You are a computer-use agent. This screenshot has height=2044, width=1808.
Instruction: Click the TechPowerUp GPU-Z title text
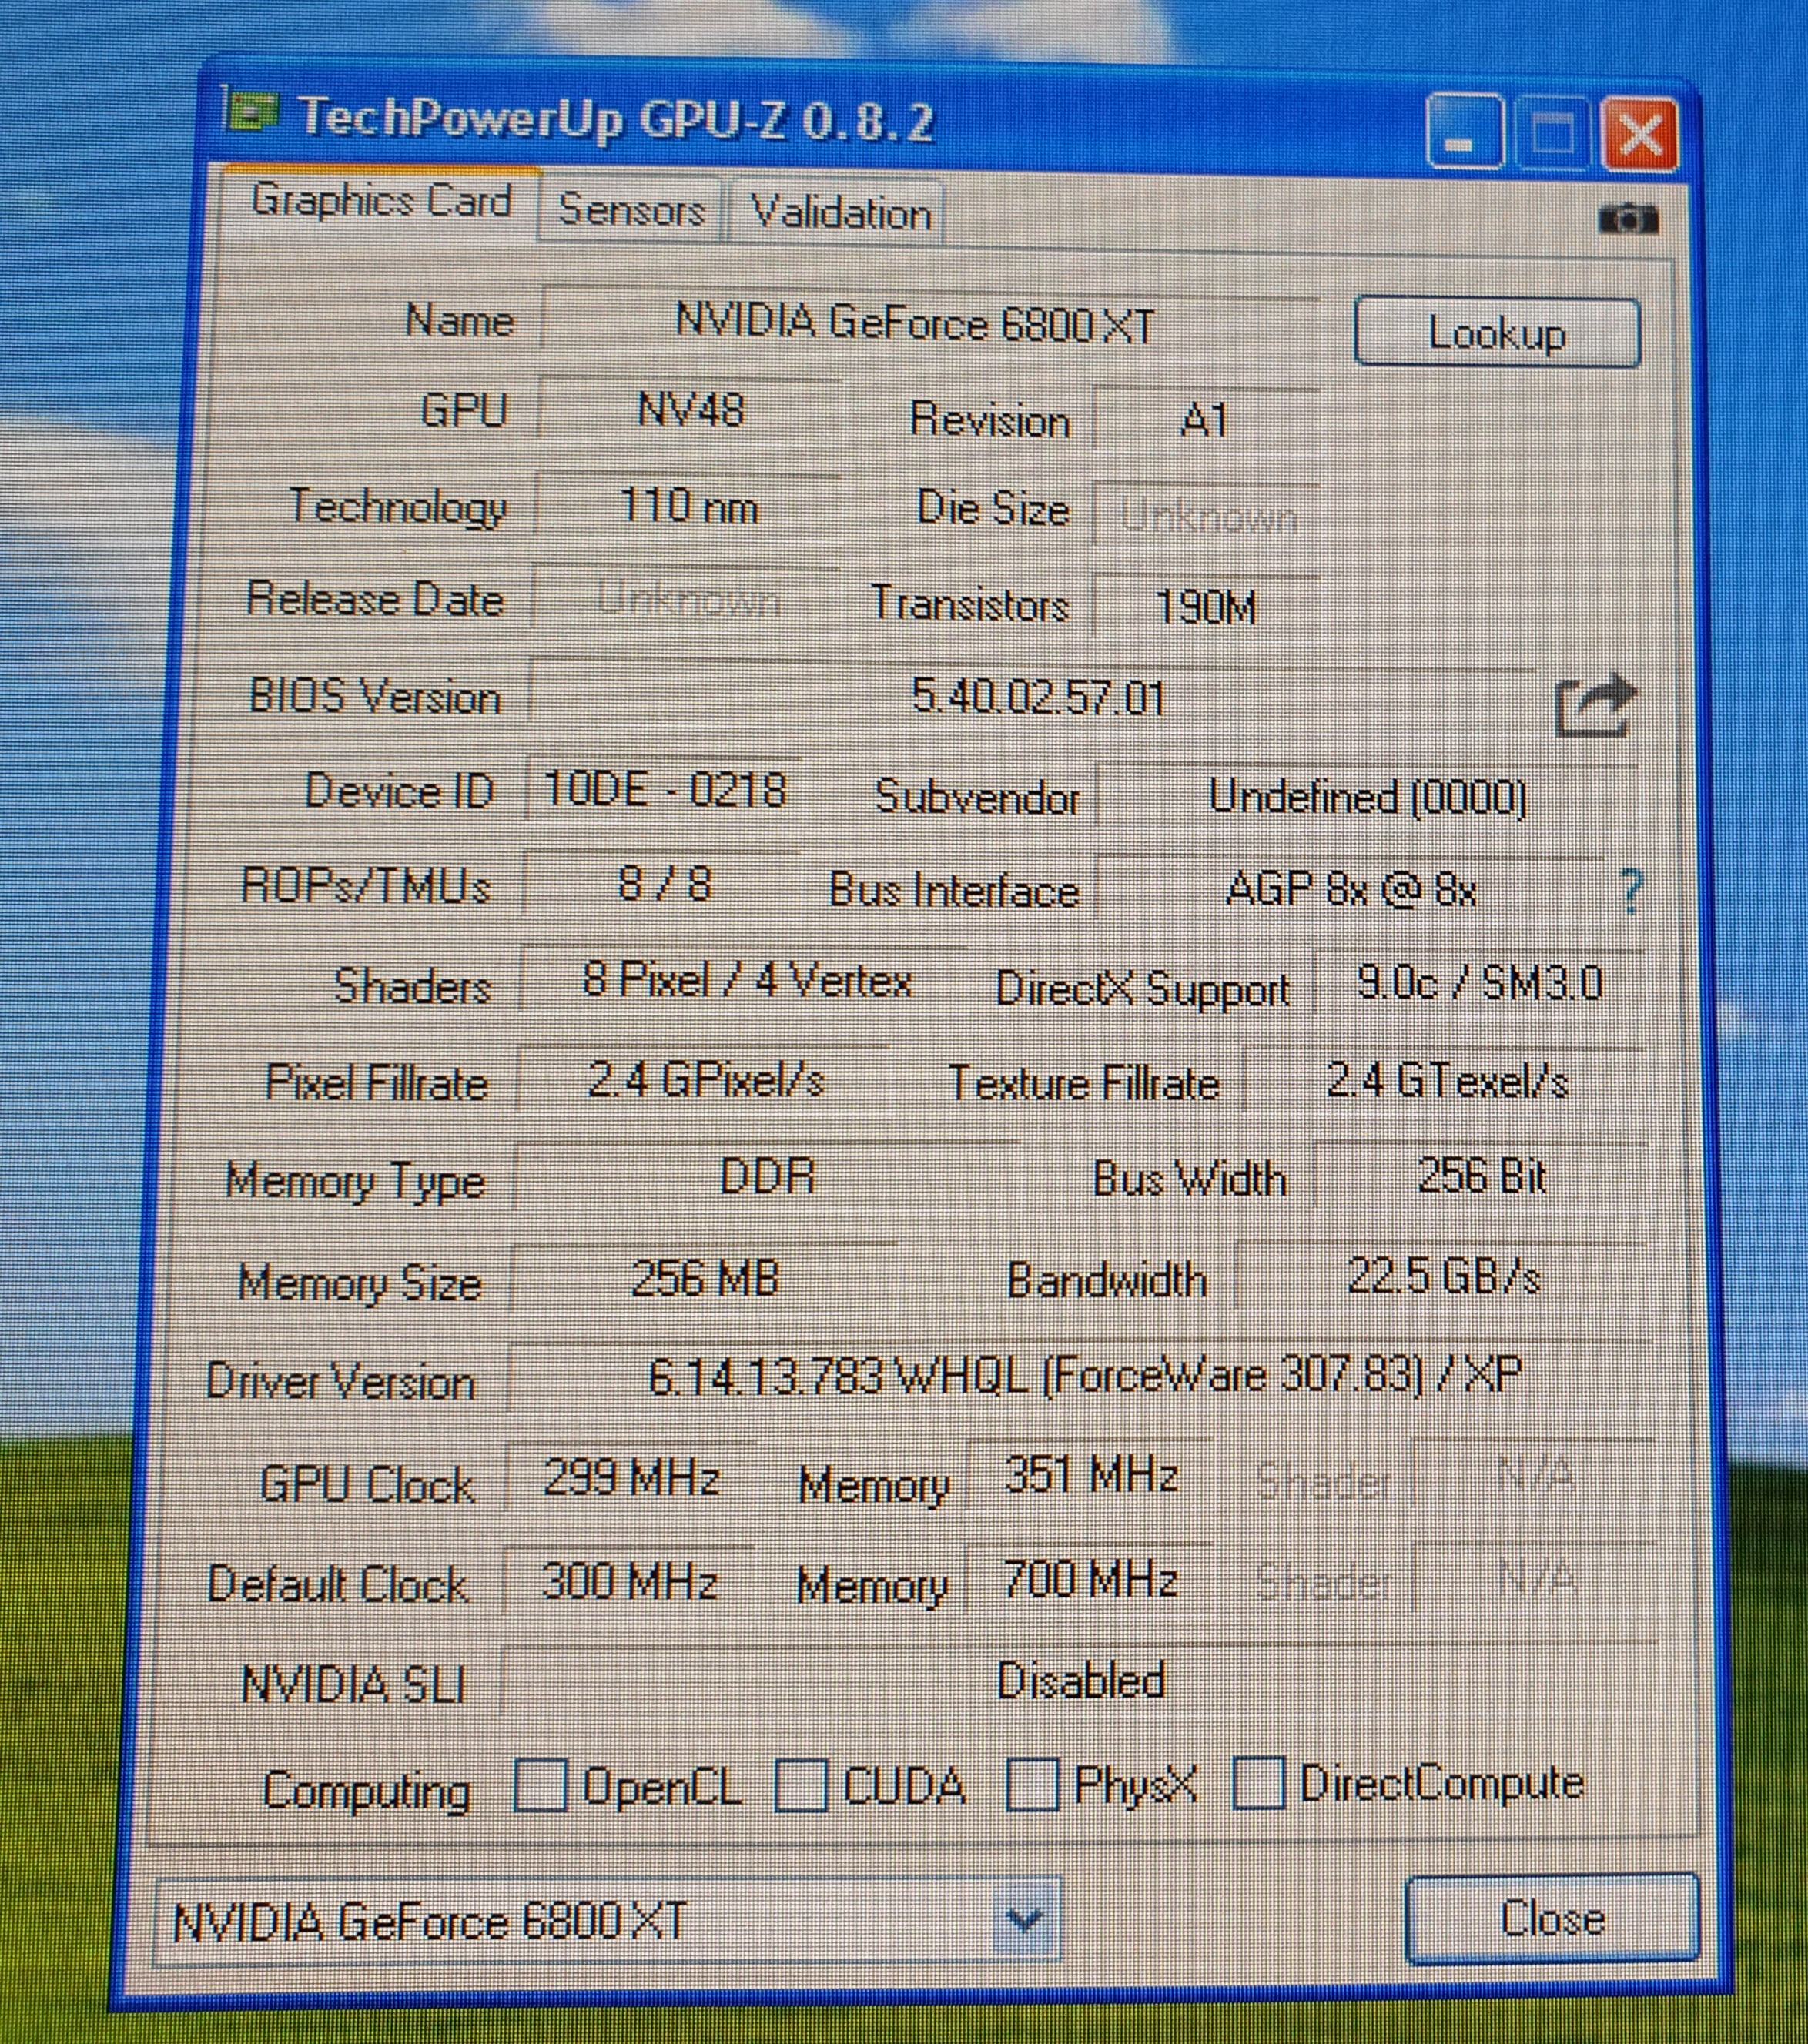click(x=617, y=121)
